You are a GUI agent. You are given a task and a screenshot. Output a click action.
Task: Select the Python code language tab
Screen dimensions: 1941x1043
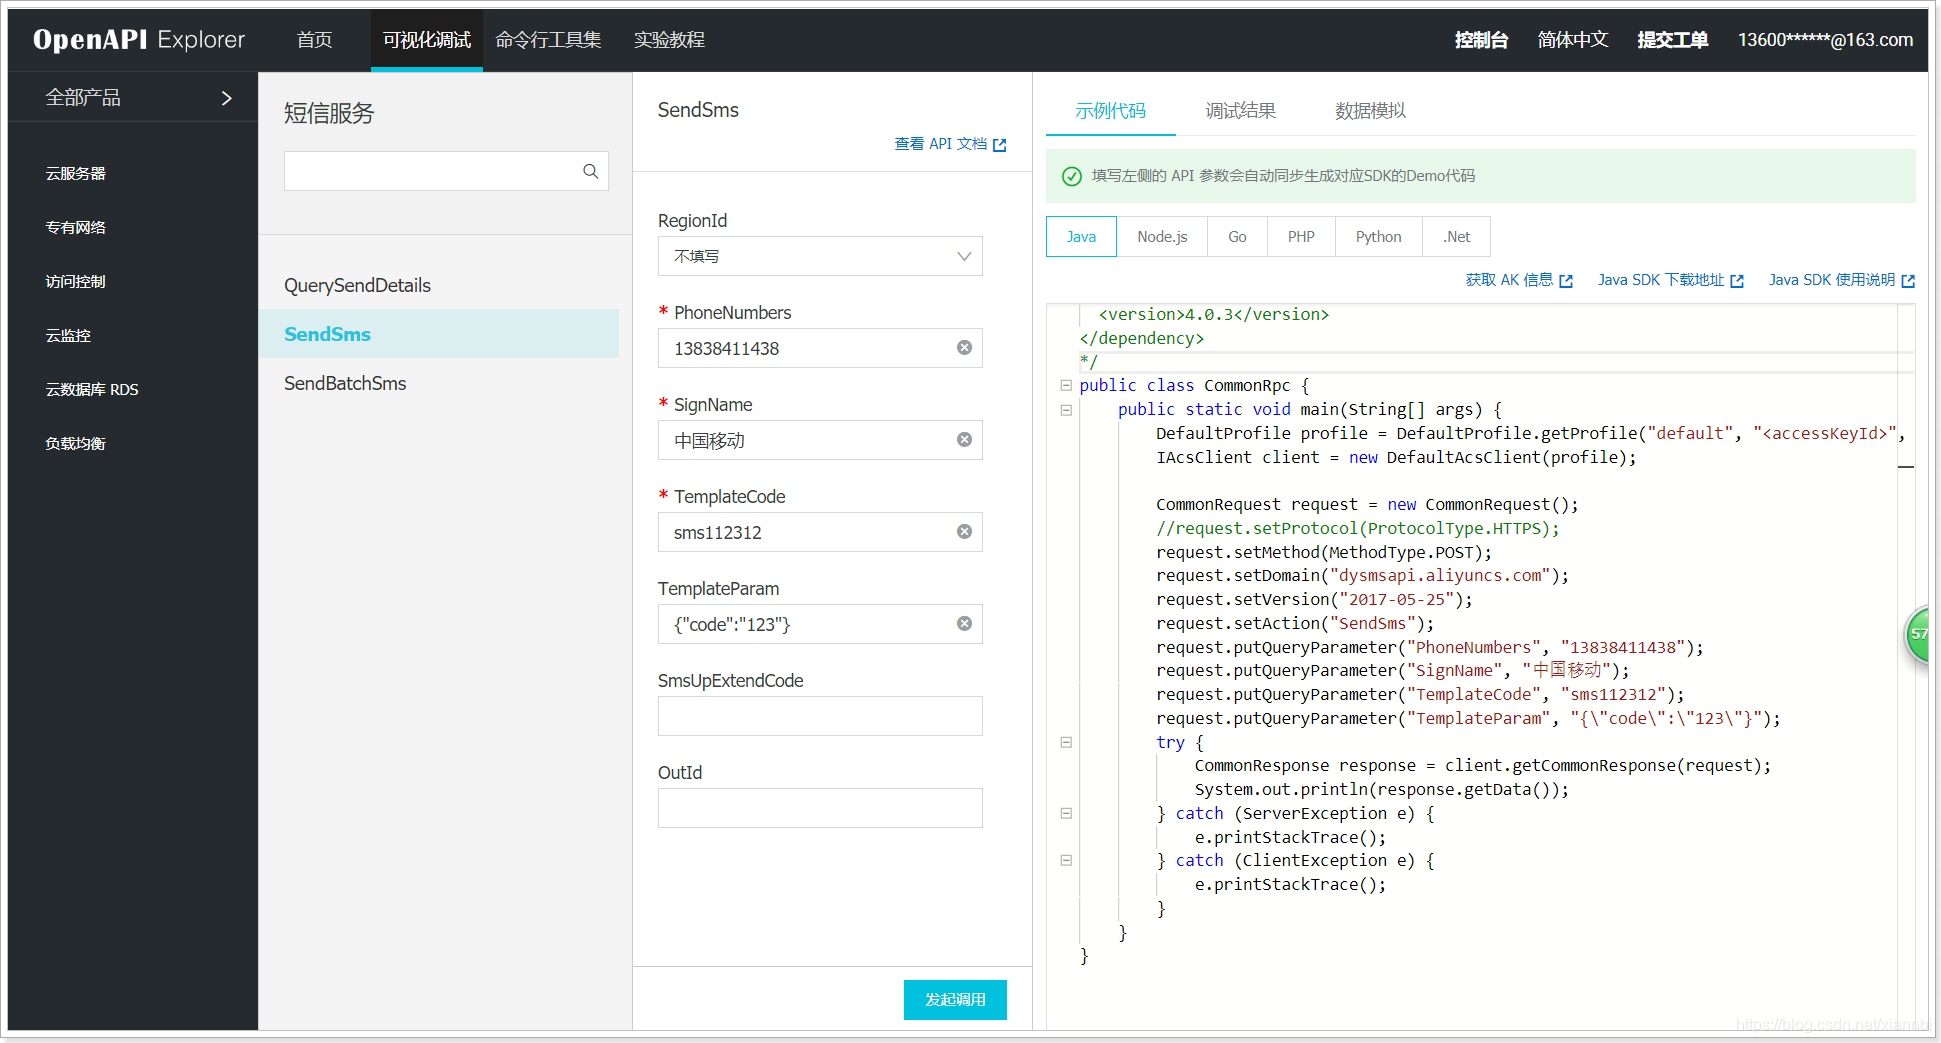(1378, 237)
